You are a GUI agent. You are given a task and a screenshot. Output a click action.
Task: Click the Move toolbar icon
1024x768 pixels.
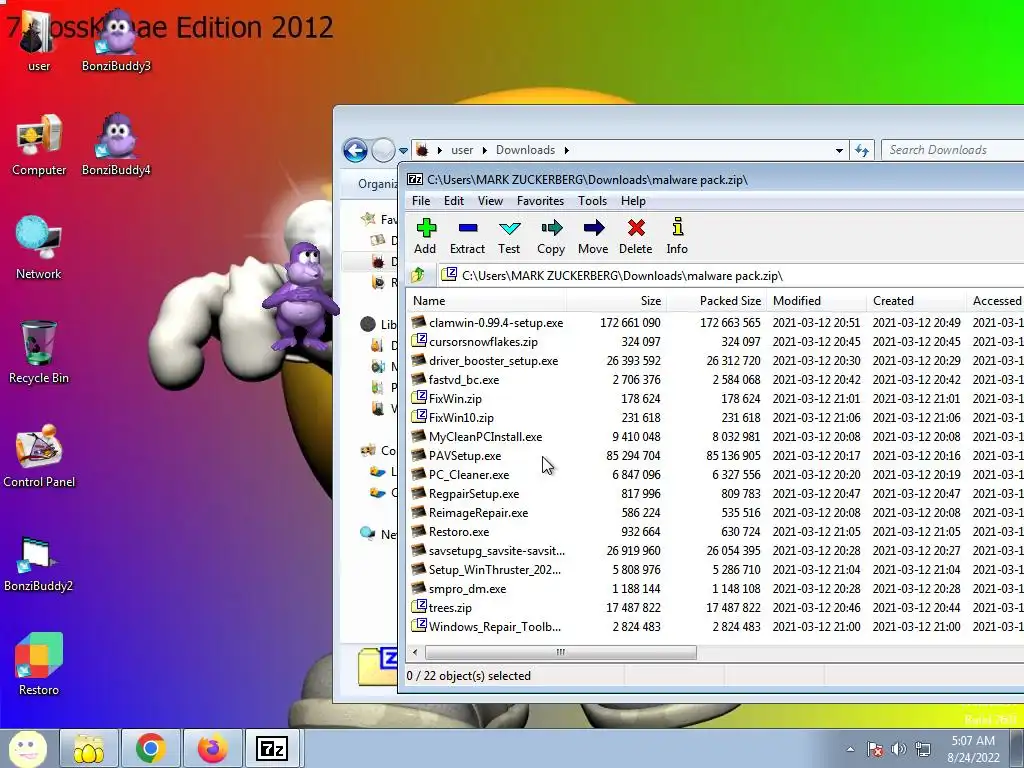click(x=593, y=236)
